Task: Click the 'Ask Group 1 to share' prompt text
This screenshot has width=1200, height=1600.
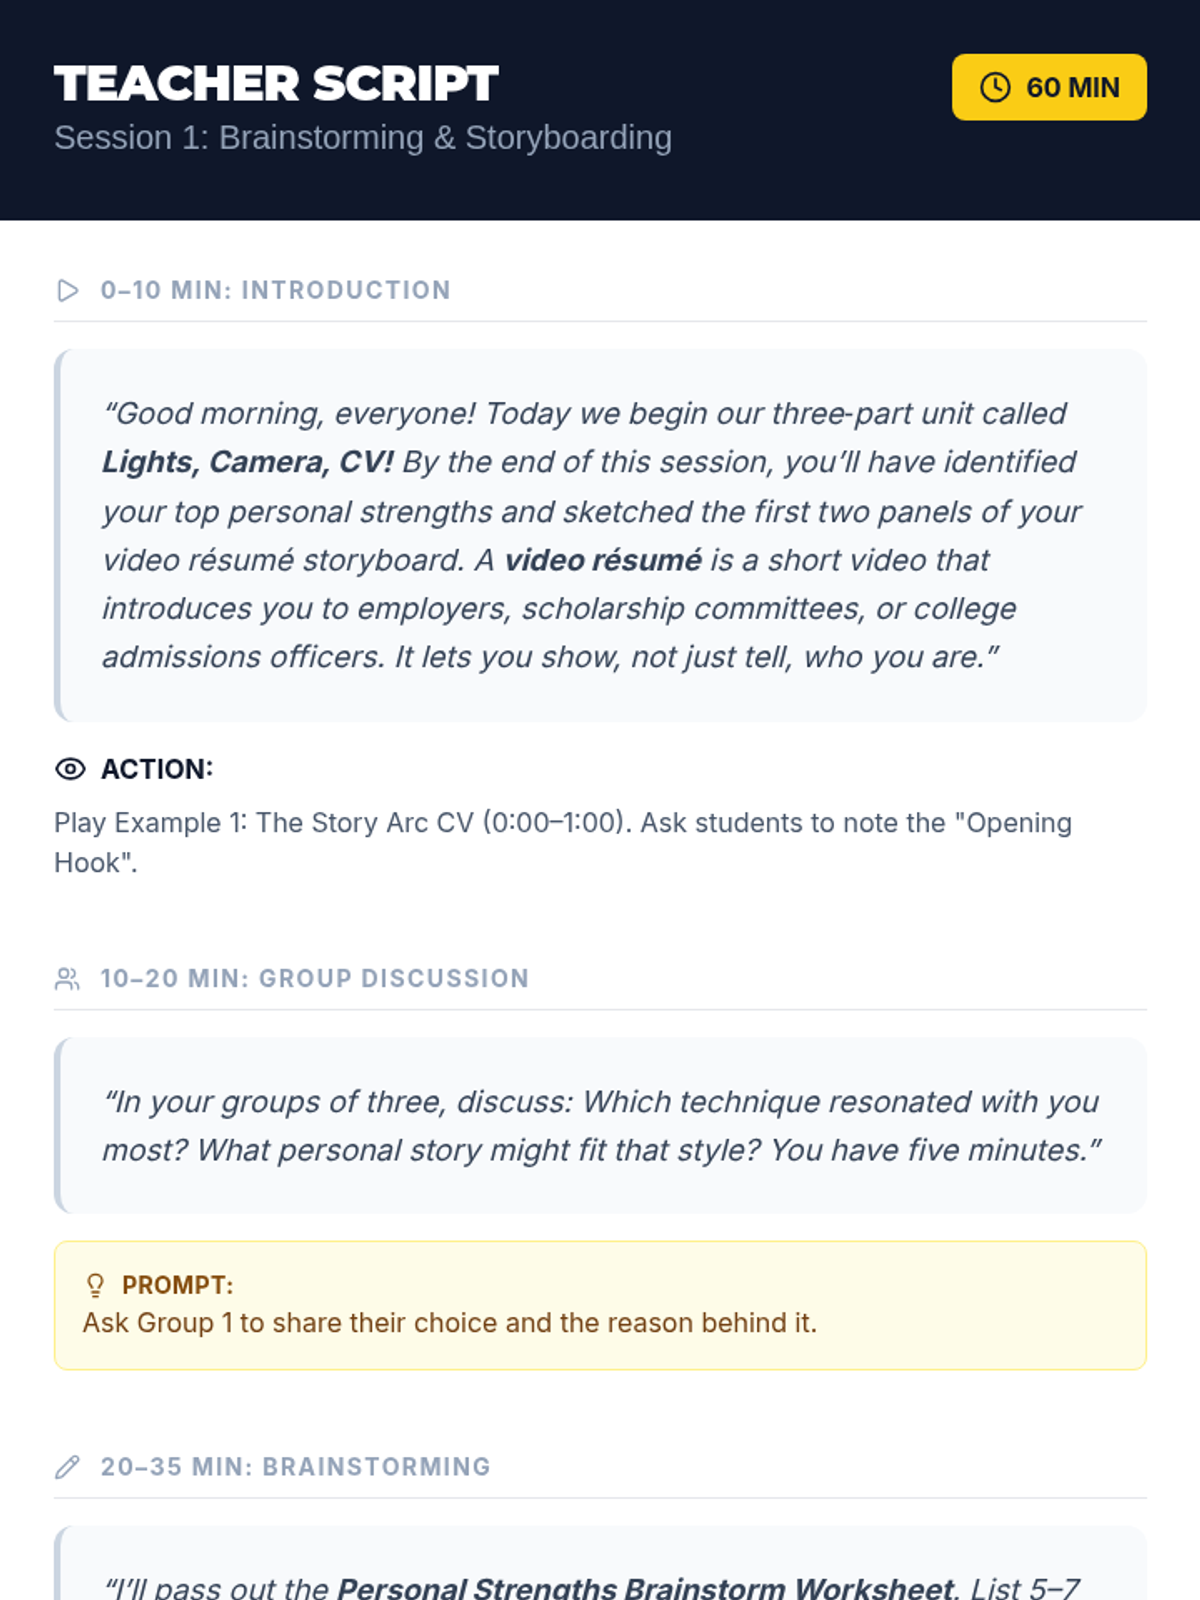Action: coord(449,1323)
